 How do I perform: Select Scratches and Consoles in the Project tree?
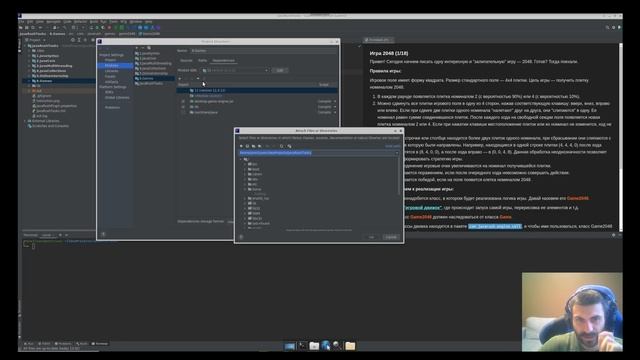(48, 126)
